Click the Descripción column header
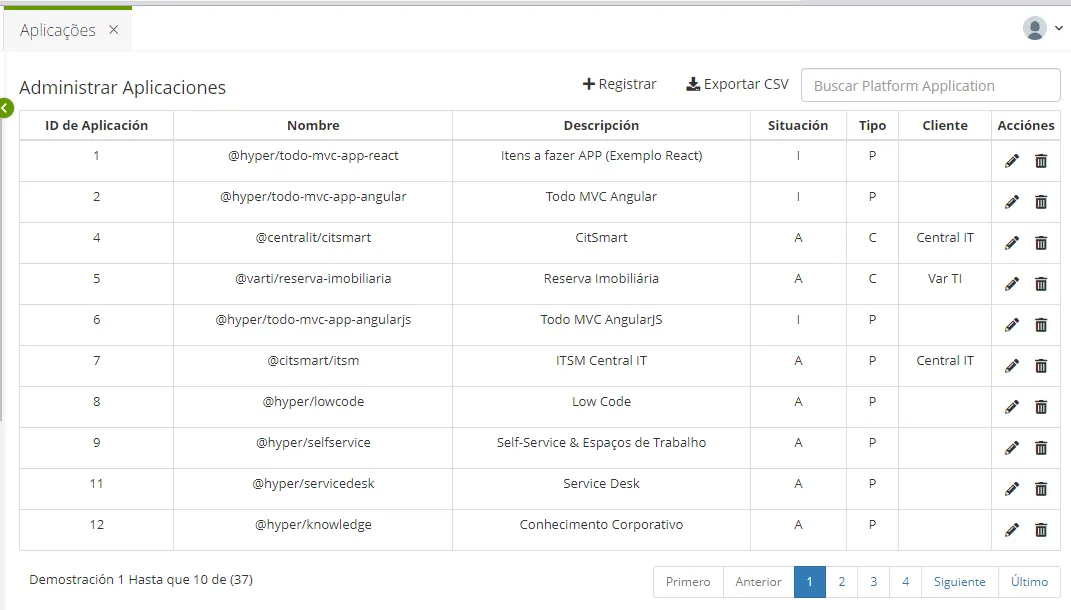 click(x=601, y=126)
